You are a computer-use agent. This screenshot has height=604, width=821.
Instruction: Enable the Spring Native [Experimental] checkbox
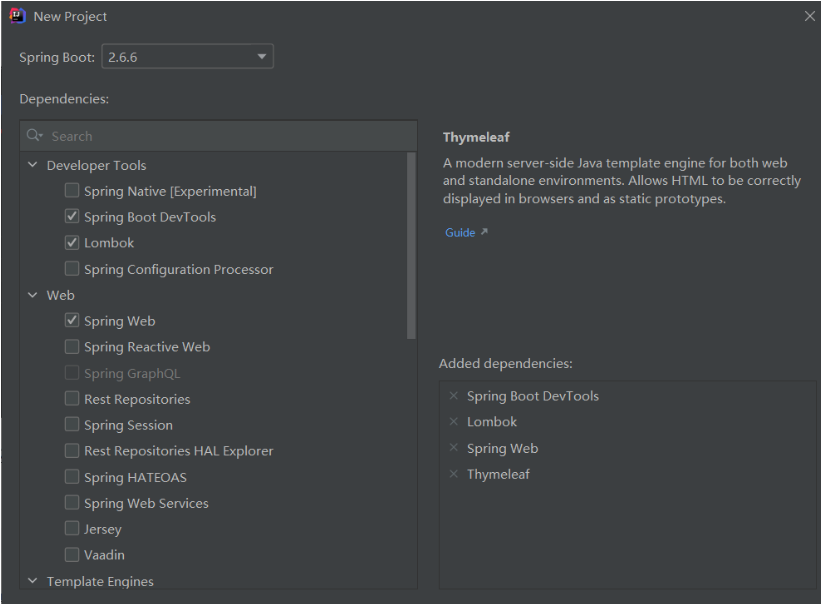(x=72, y=191)
